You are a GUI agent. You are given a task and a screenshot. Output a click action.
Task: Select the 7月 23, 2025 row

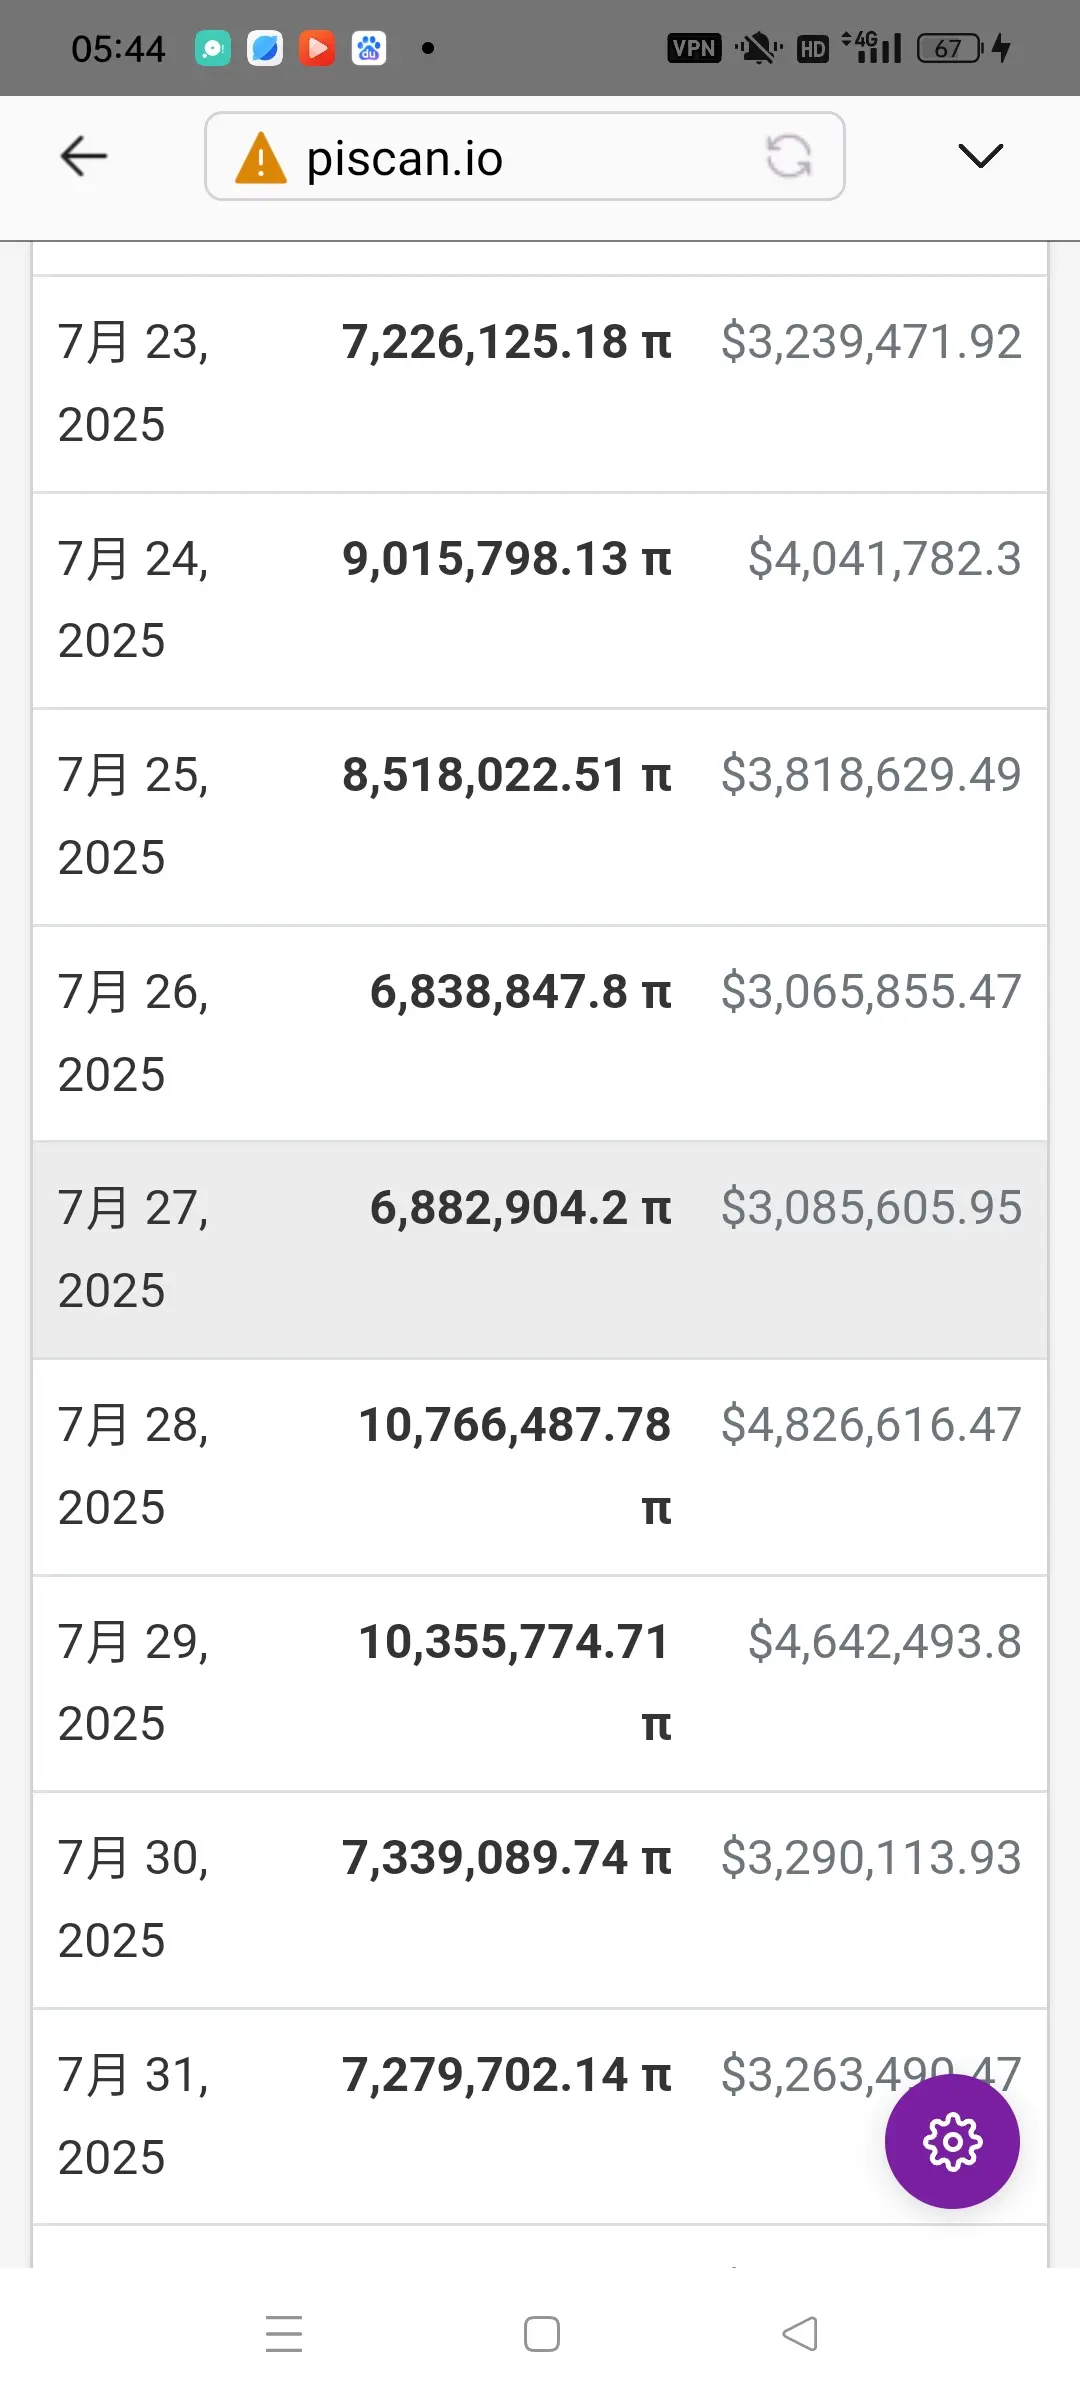coord(540,384)
